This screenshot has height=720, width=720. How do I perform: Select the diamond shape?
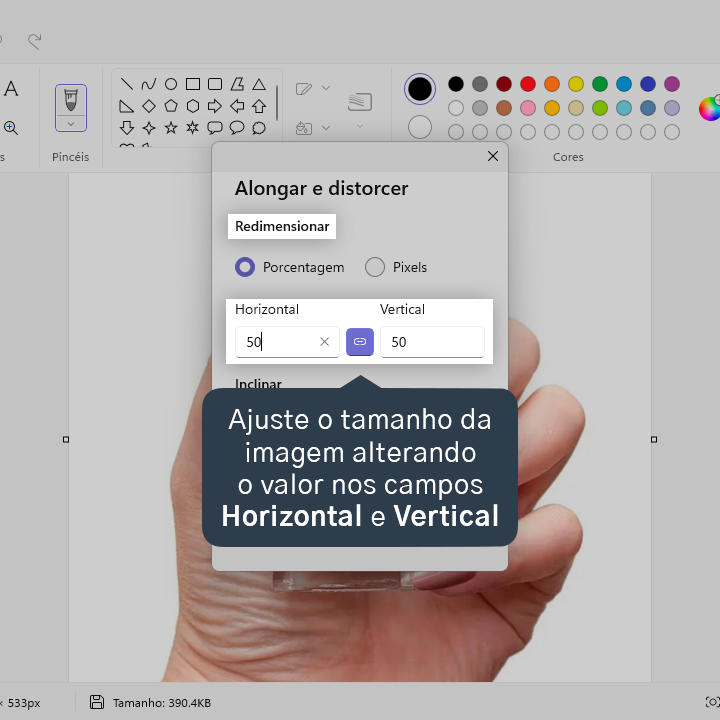[149, 107]
